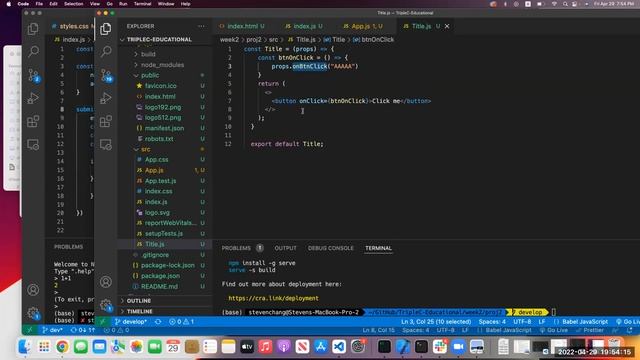Switch to the OUTPUT panel tab
640x360 pixels.
coord(285,248)
